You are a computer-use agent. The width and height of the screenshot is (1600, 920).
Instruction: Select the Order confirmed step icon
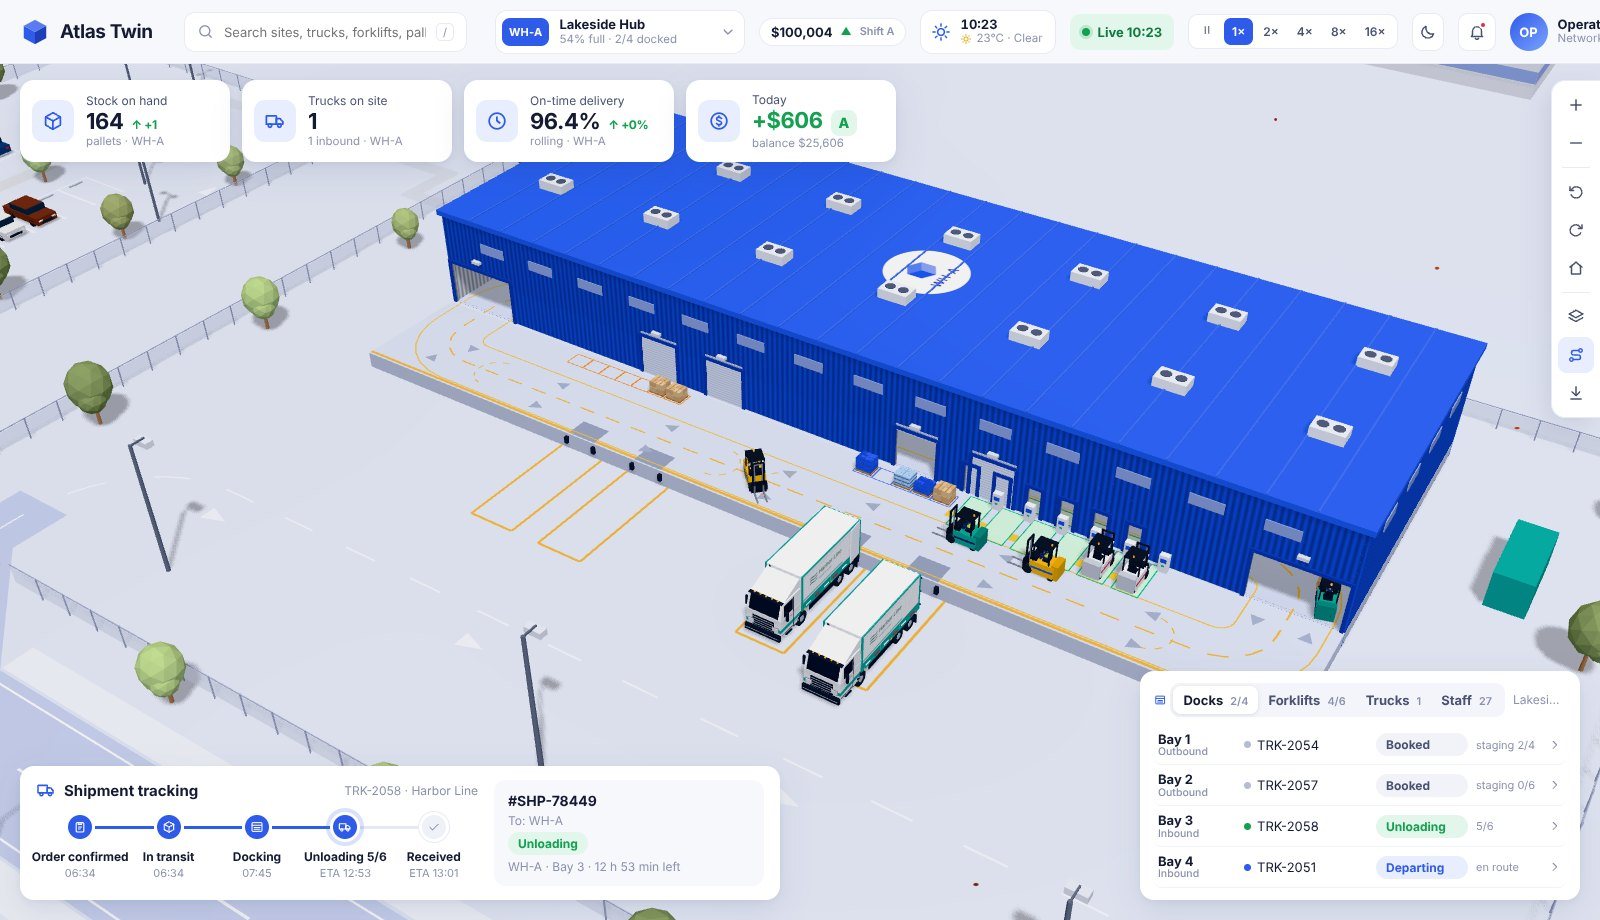80,827
